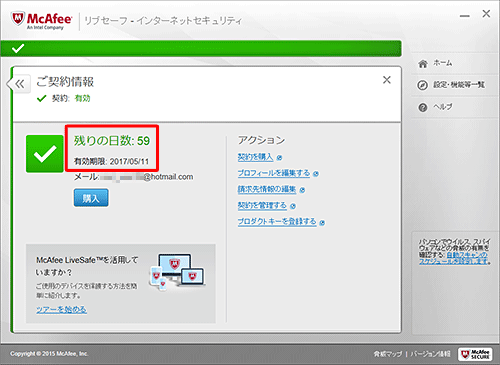Open the 契約を管理する link
This screenshot has width=500, height=365.
click(262, 205)
